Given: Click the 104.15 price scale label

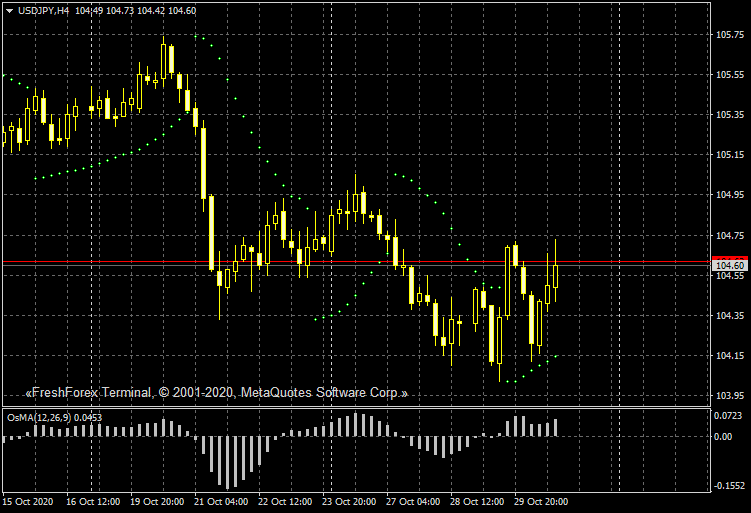Looking at the screenshot, I should pos(730,355).
